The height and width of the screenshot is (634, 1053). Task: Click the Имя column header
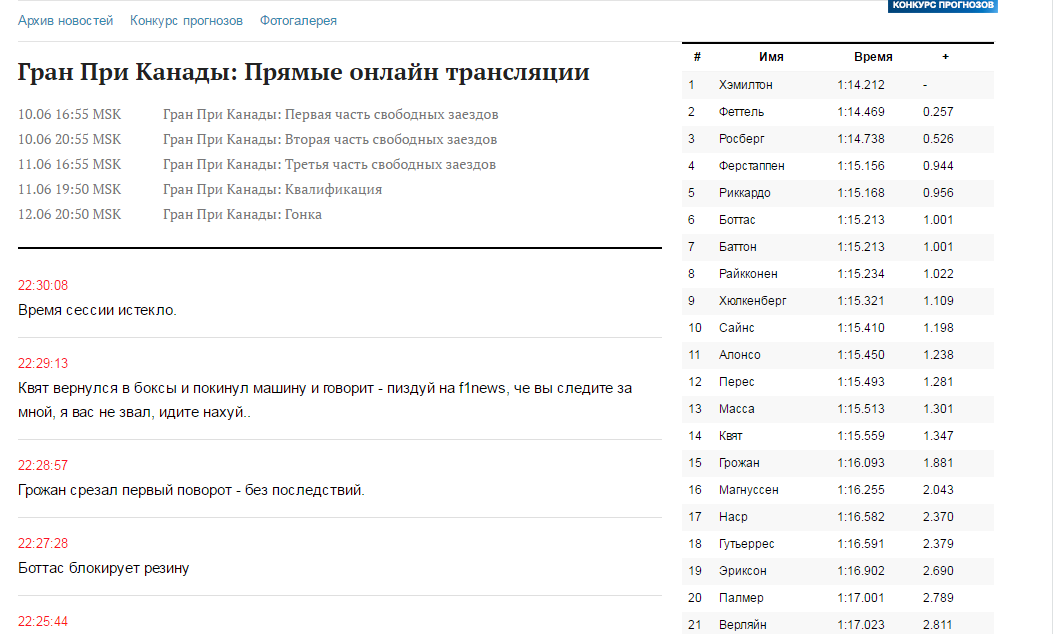tap(771, 57)
